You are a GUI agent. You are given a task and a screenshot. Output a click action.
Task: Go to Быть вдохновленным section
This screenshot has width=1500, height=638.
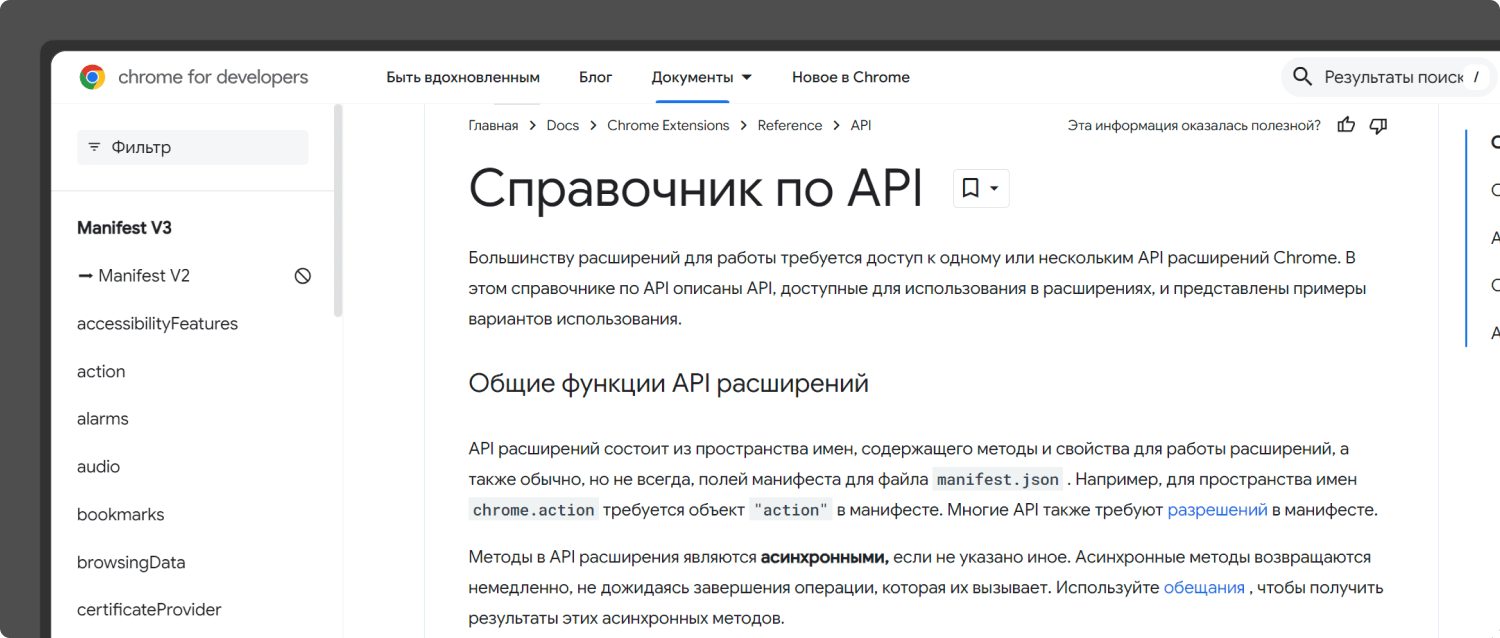[463, 77]
